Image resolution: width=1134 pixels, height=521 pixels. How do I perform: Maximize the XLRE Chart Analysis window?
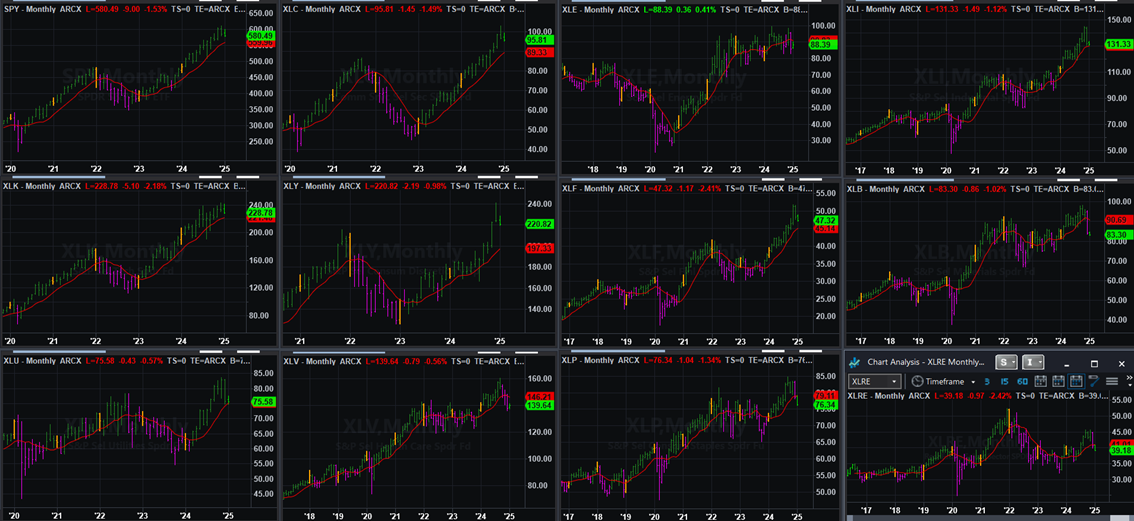point(1094,364)
